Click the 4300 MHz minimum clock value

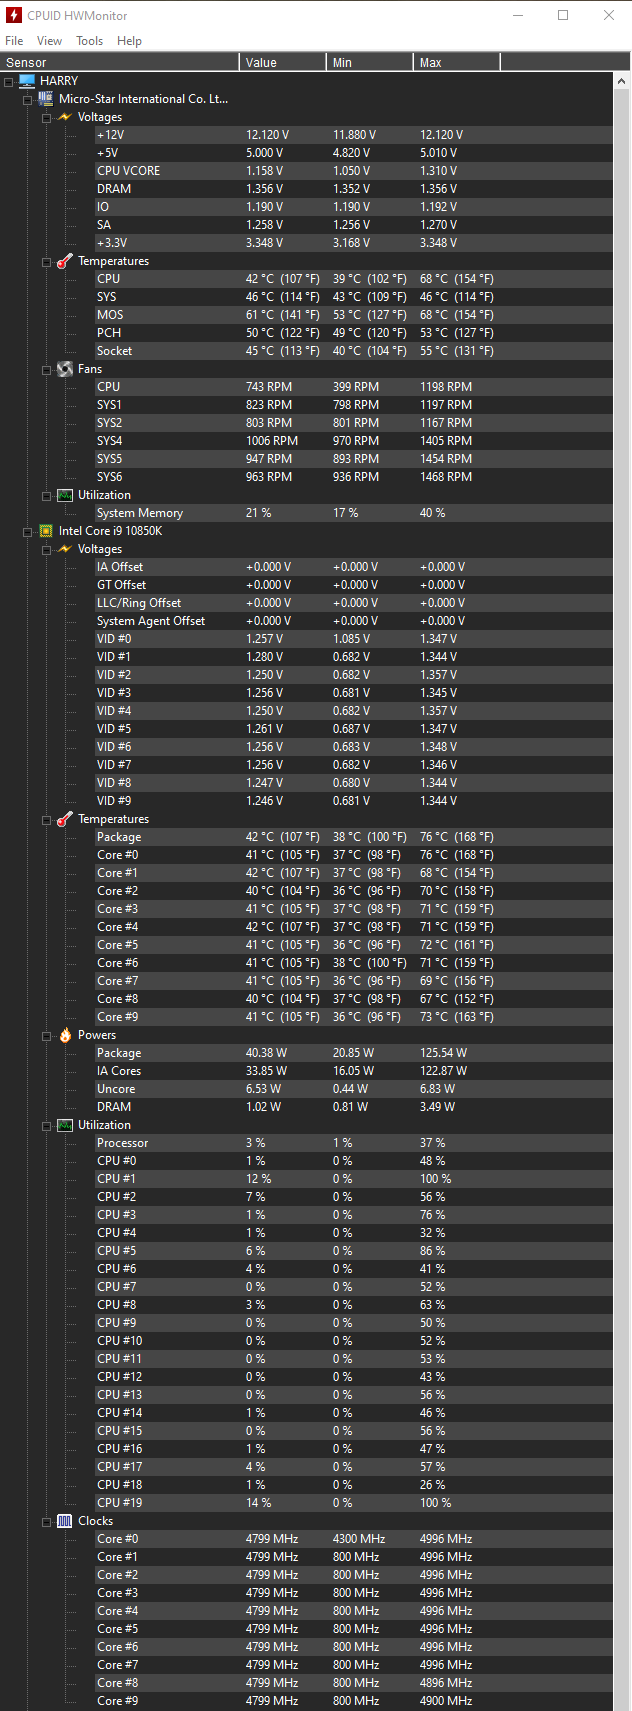coord(359,1539)
